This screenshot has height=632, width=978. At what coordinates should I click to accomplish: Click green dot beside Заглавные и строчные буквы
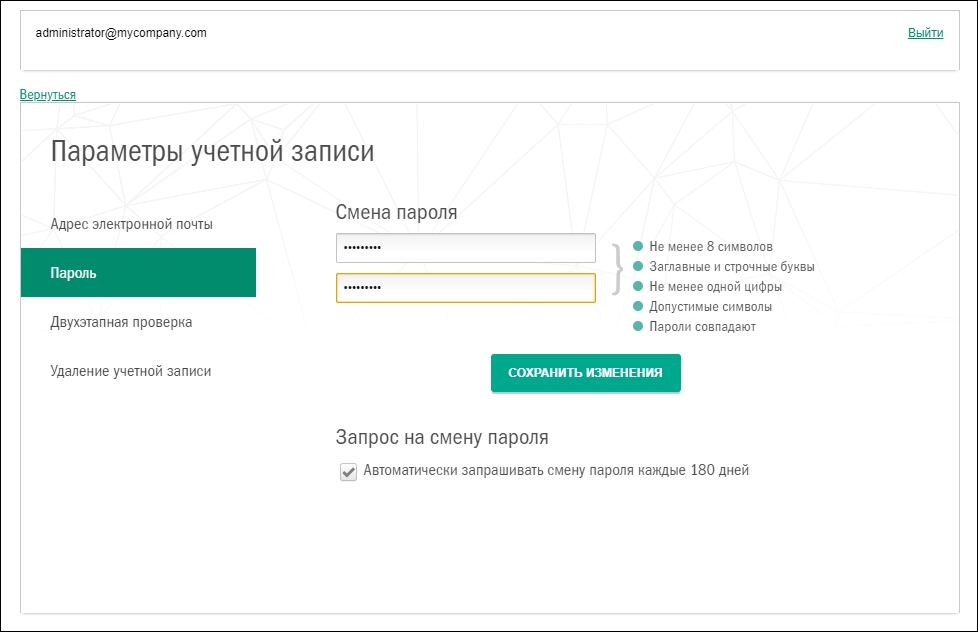(x=638, y=266)
